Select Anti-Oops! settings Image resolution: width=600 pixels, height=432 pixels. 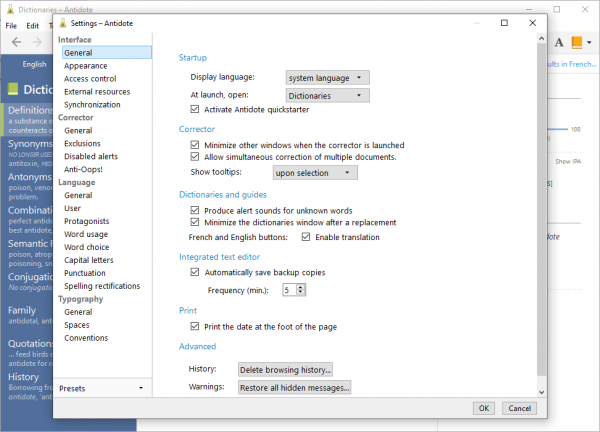click(83, 170)
